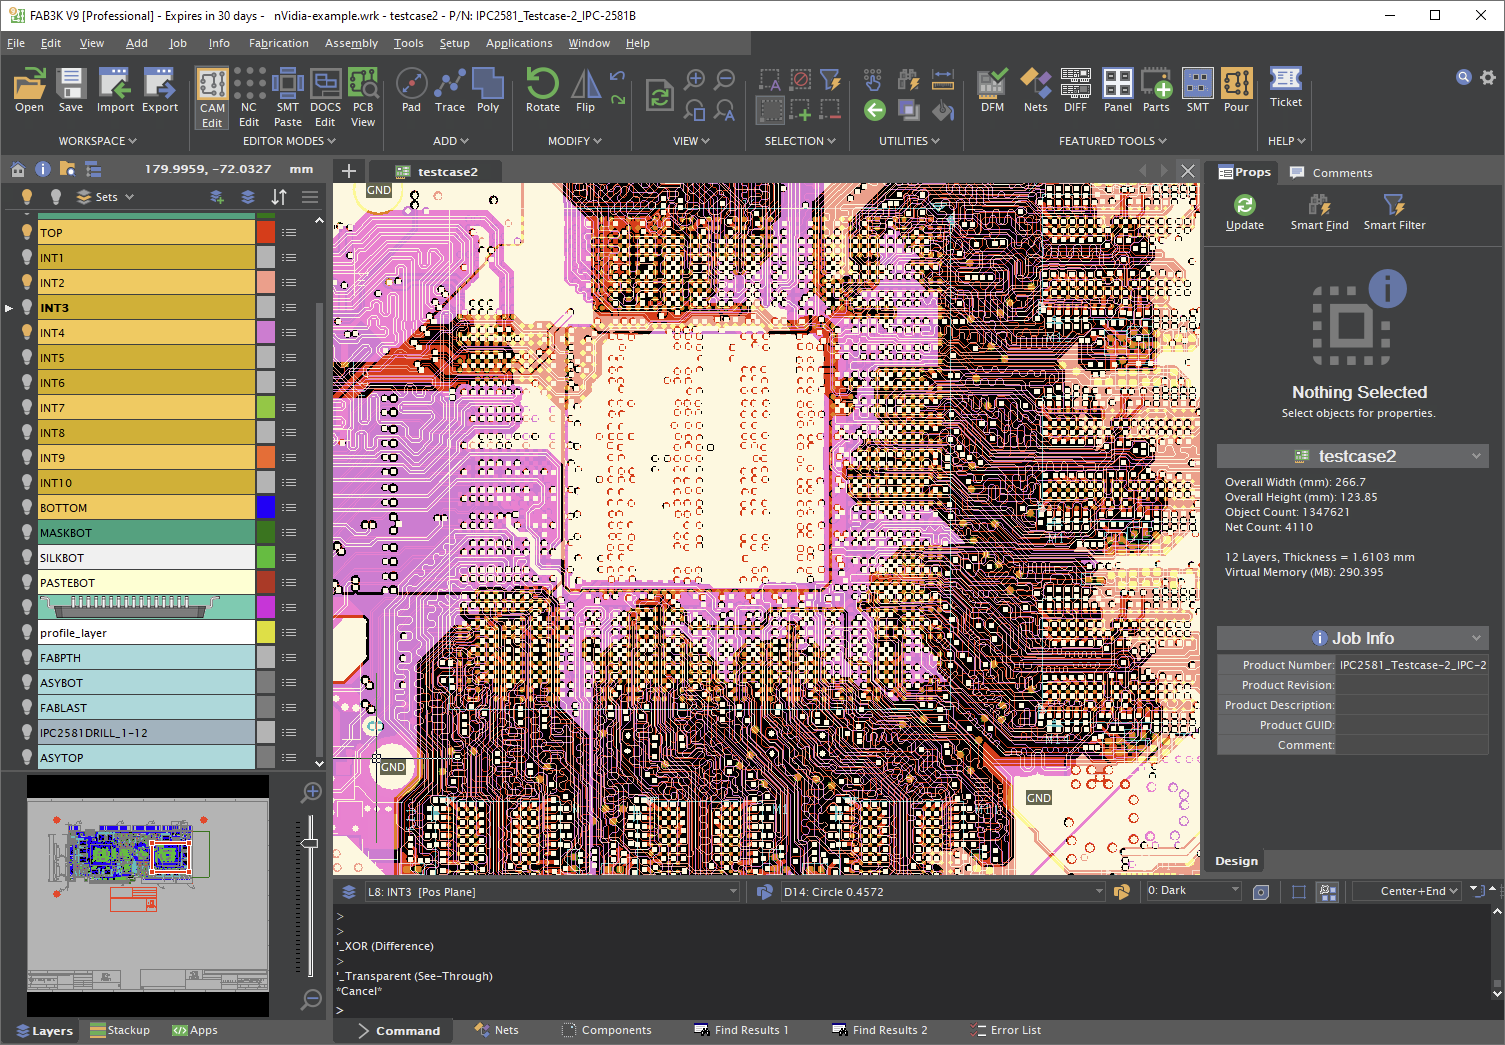
Task: Toggle visibility bulb for ASYTOP layer
Action: 27,757
